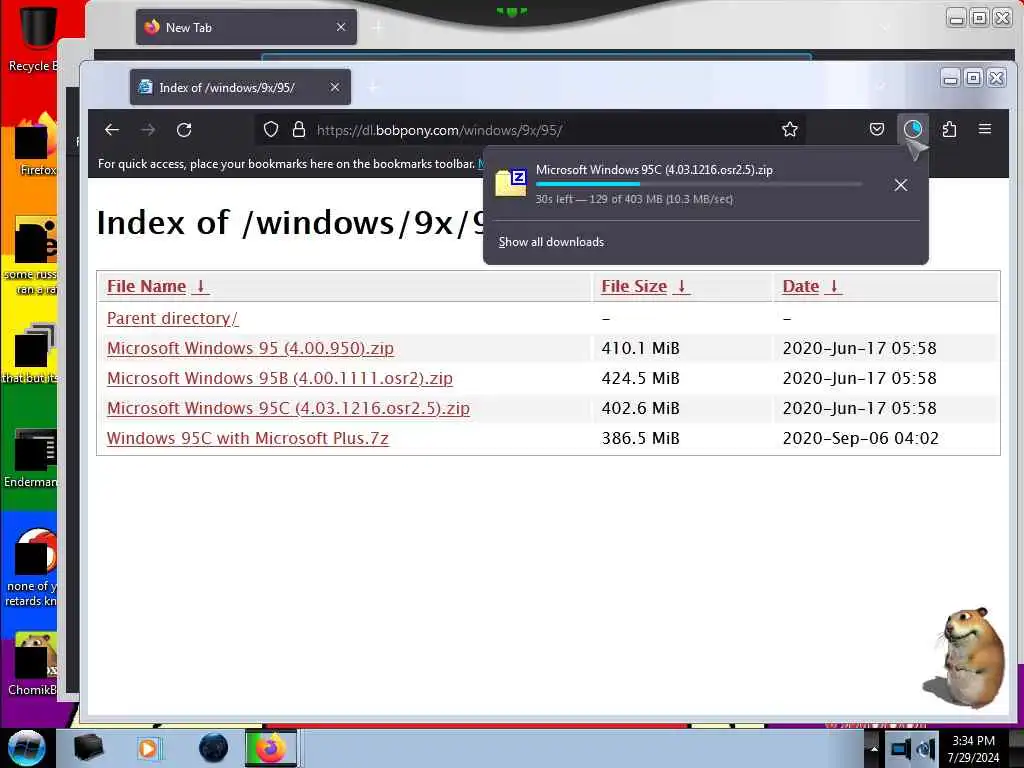Open the tracking protection shield icon
Viewport: 1024px width, 768px height.
(x=271, y=130)
